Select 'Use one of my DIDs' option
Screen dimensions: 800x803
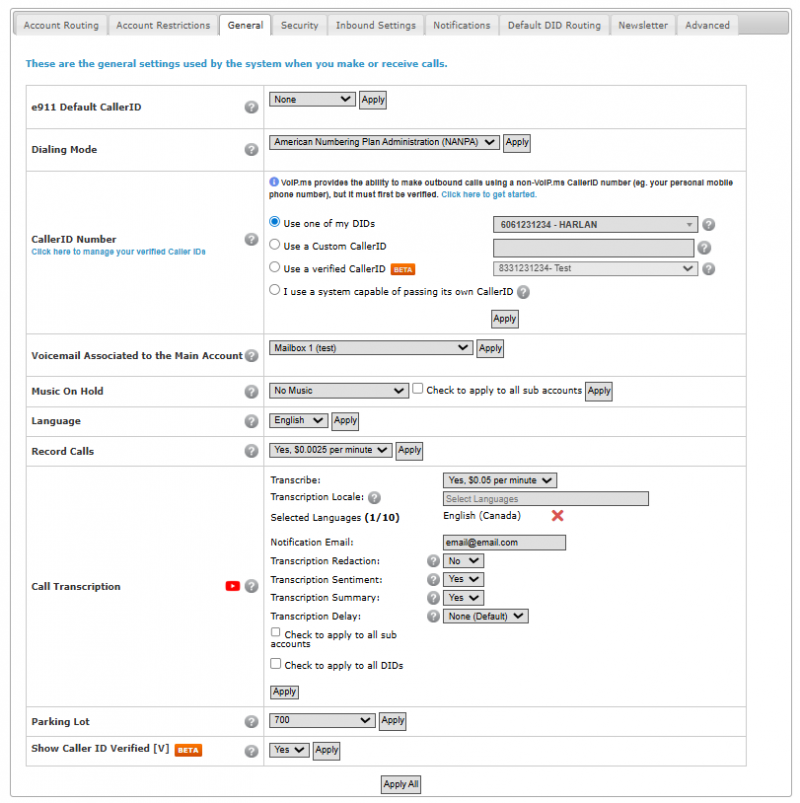(x=275, y=222)
